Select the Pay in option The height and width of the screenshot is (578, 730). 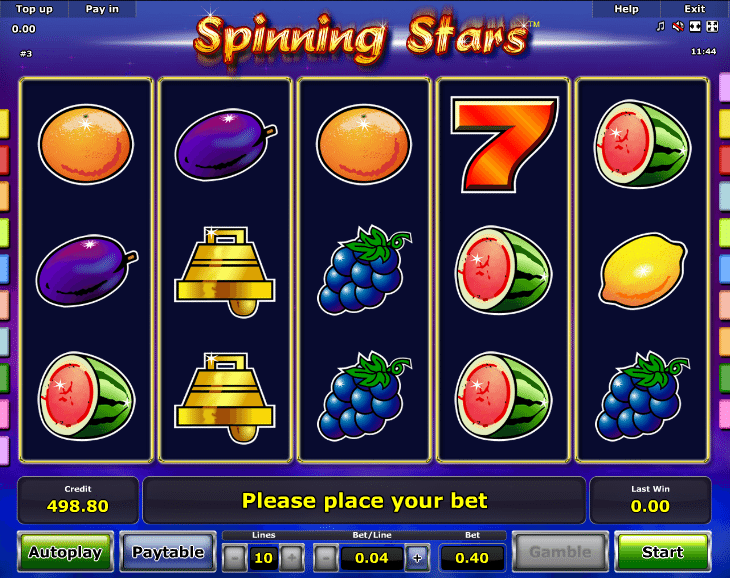point(102,9)
